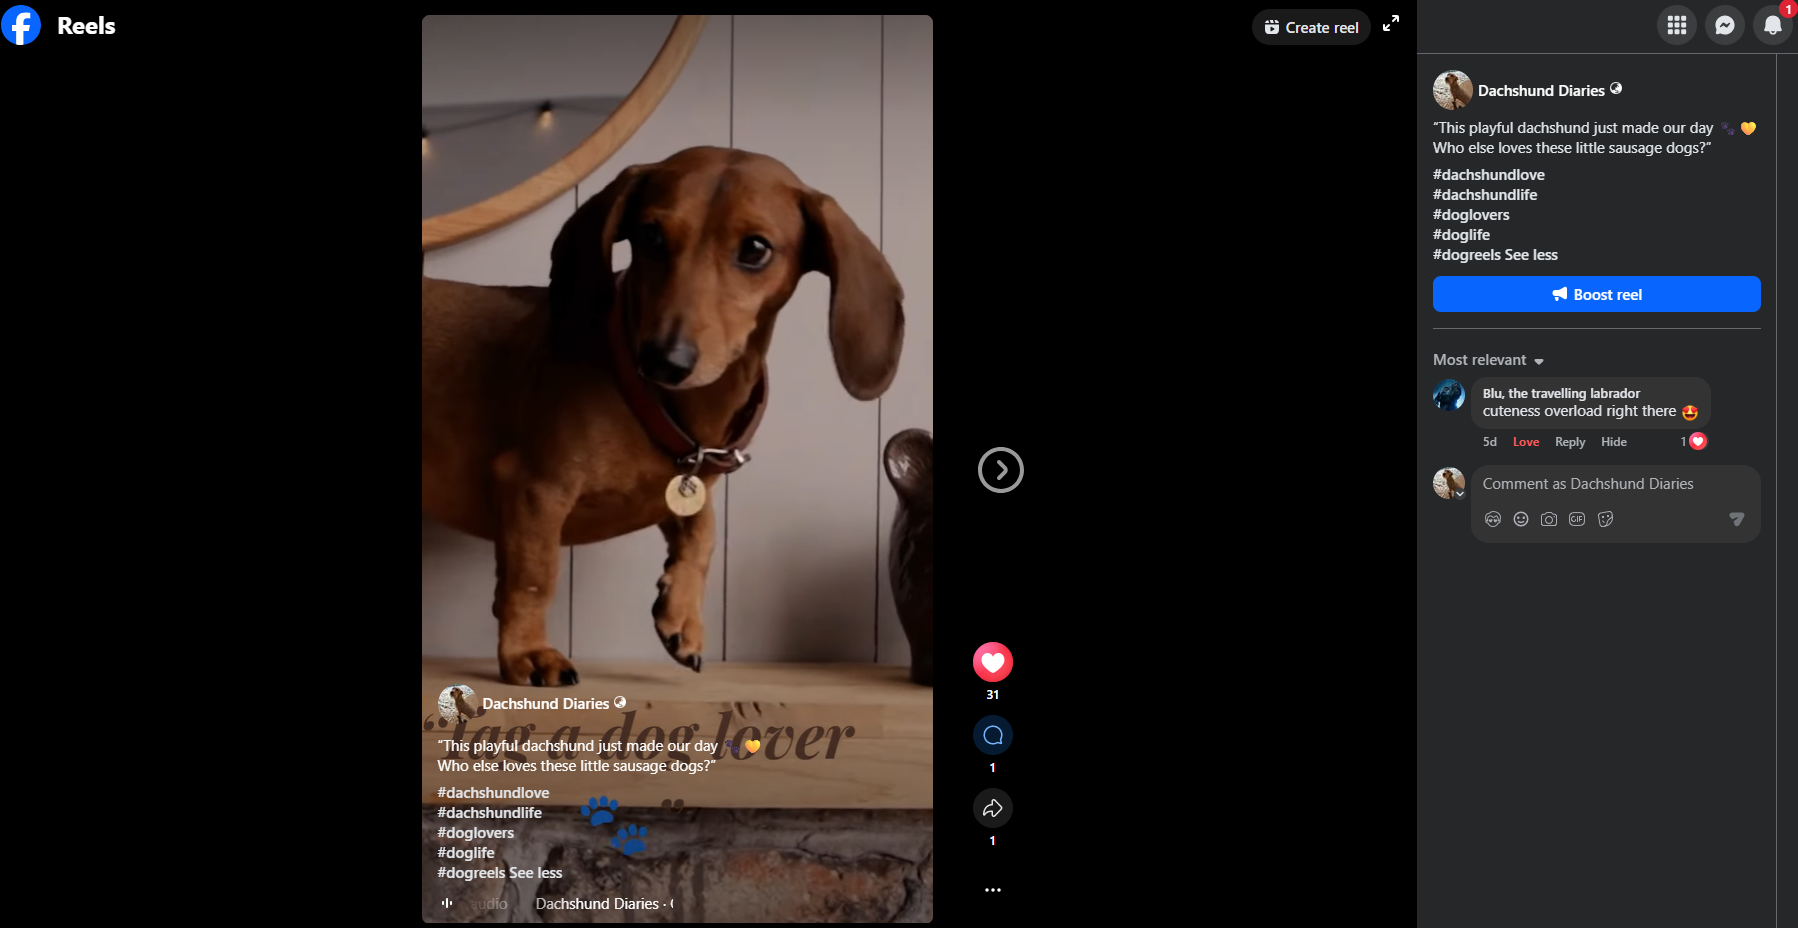The height and width of the screenshot is (928, 1798).
Task: Open the sticker picker in comment box
Action: pyautogui.click(x=1605, y=519)
